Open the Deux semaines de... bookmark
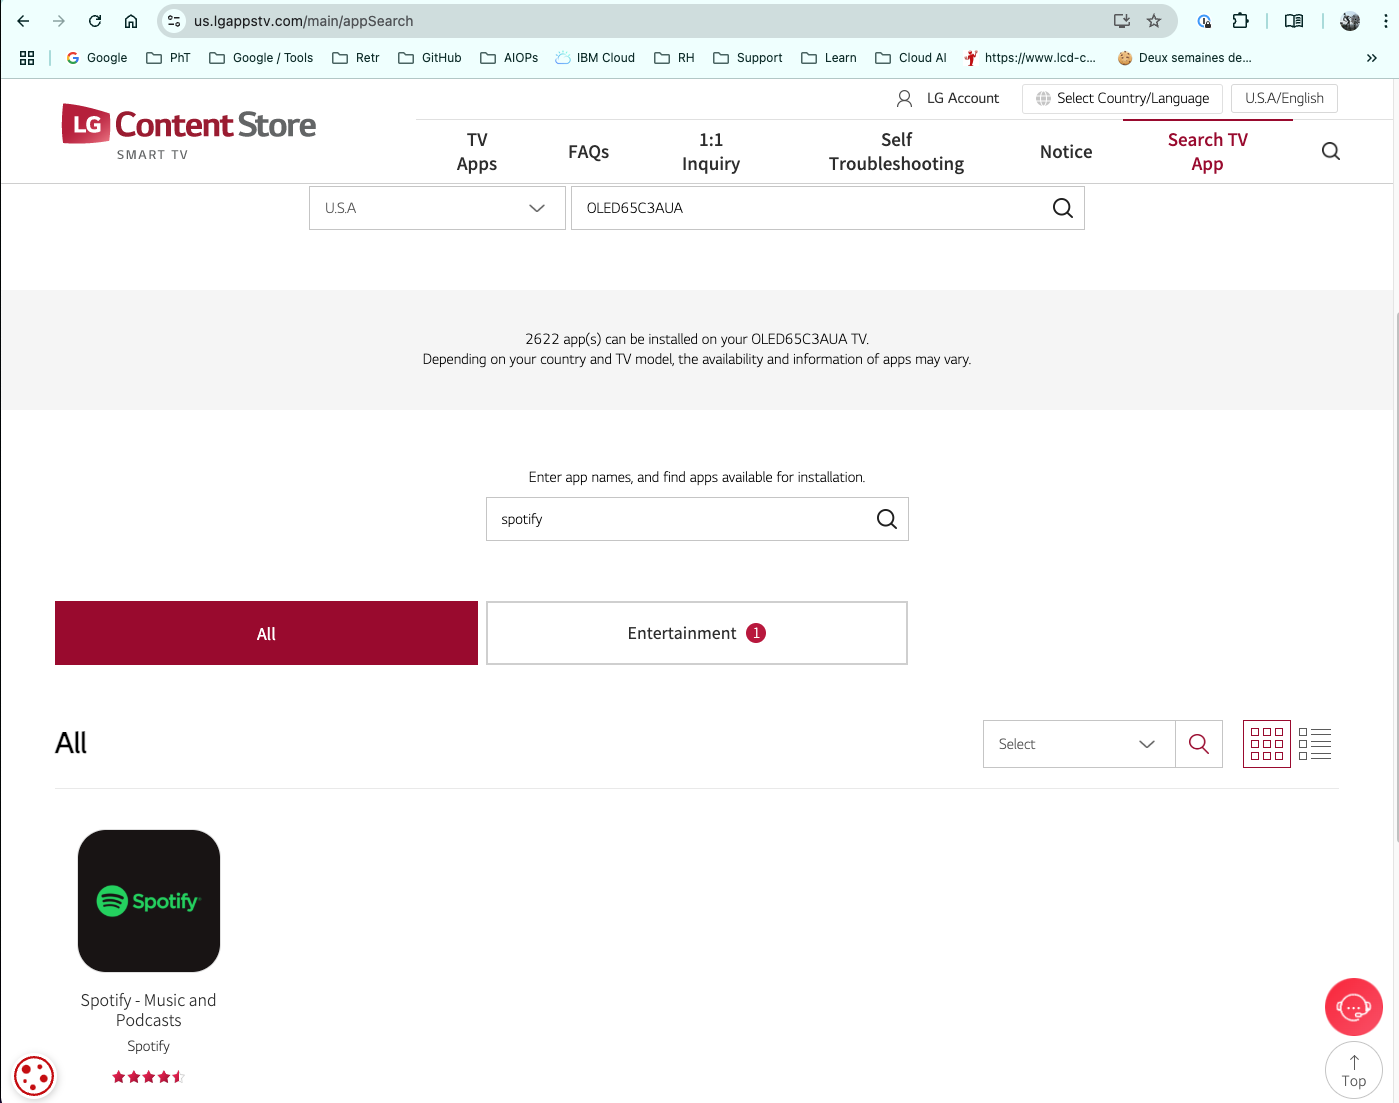Screen dimensions: 1399x1103 click(1185, 58)
